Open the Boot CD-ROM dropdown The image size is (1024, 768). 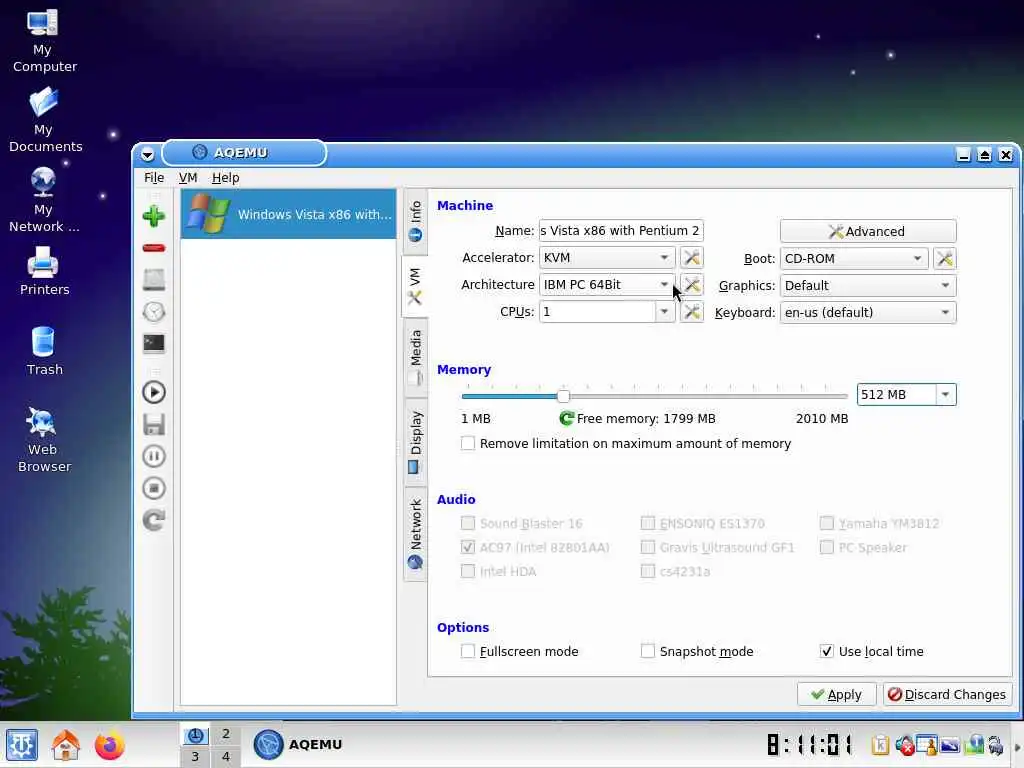(854, 259)
